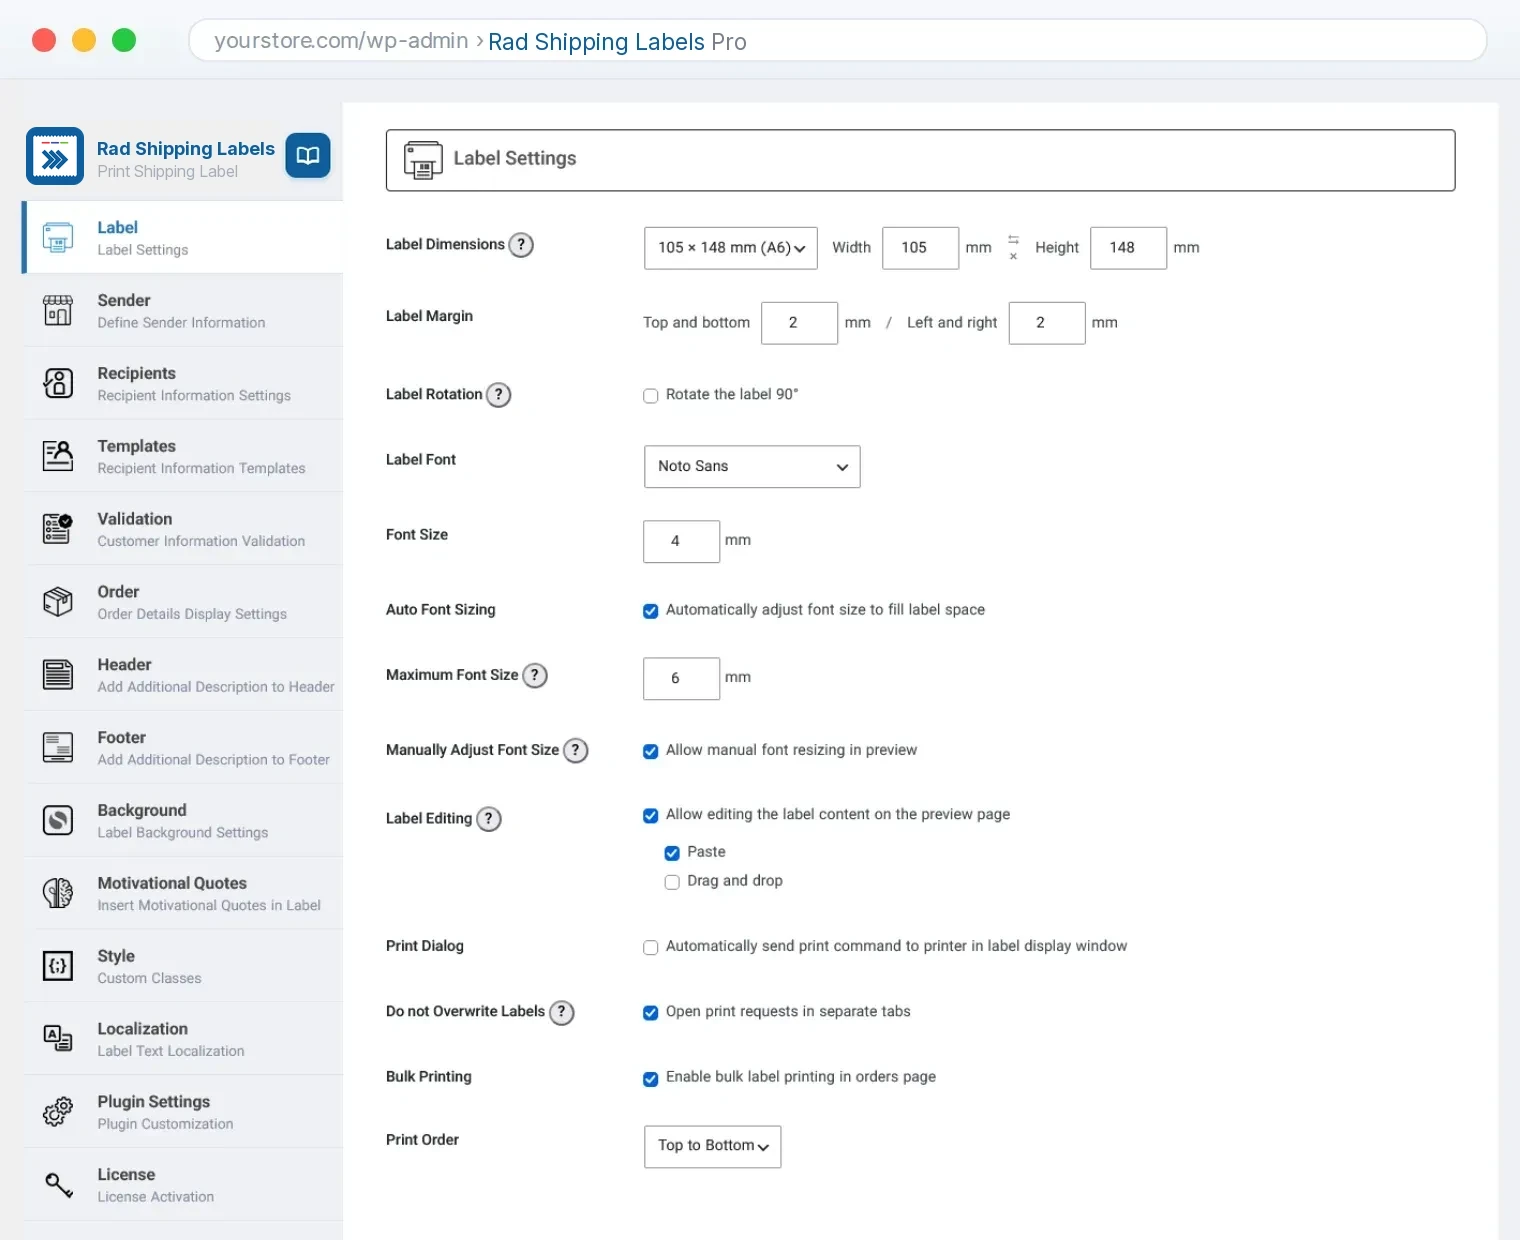Click the Rad Shipping Labels logo icon

[x=55, y=156]
